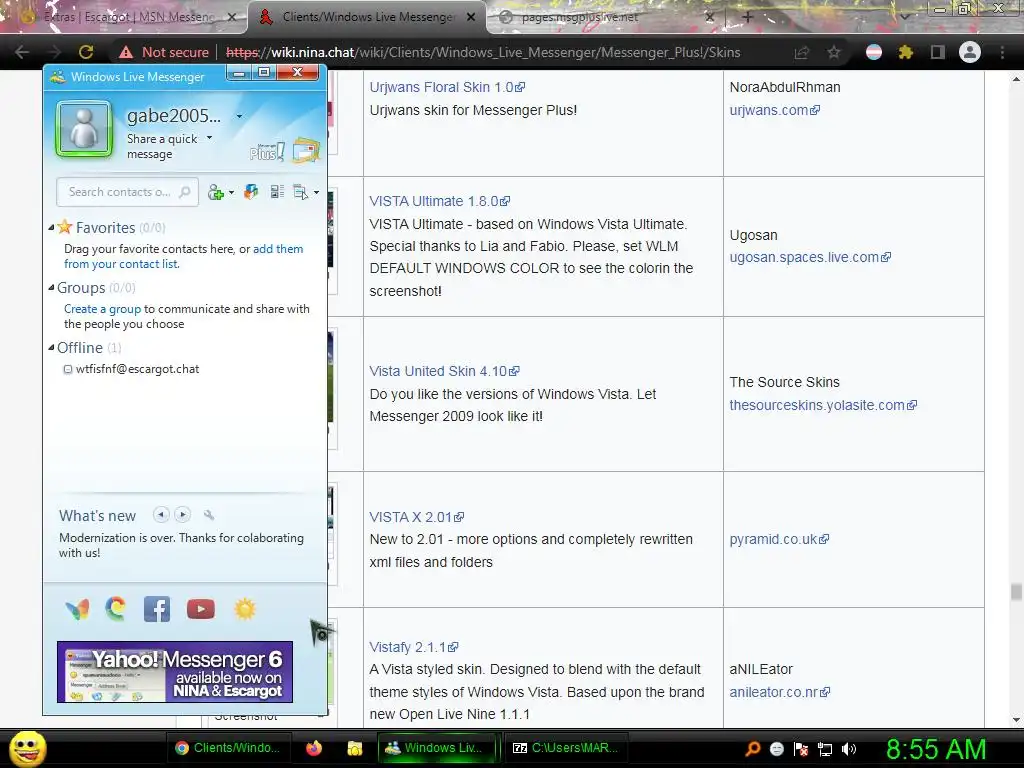Change the contact list layout icon
1024x768 pixels.
(277, 191)
